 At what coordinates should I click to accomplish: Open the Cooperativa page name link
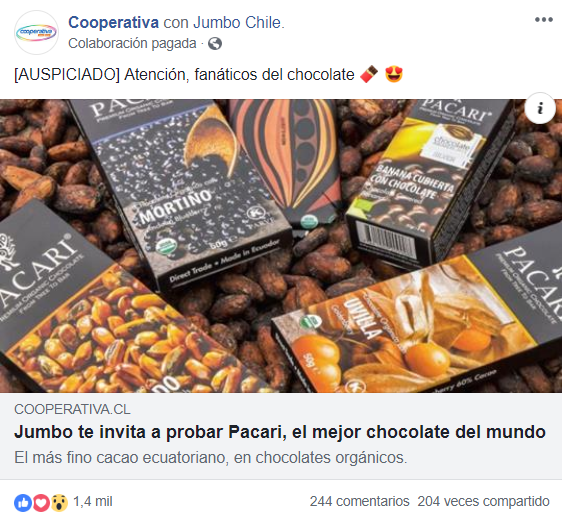pyautogui.click(x=113, y=23)
